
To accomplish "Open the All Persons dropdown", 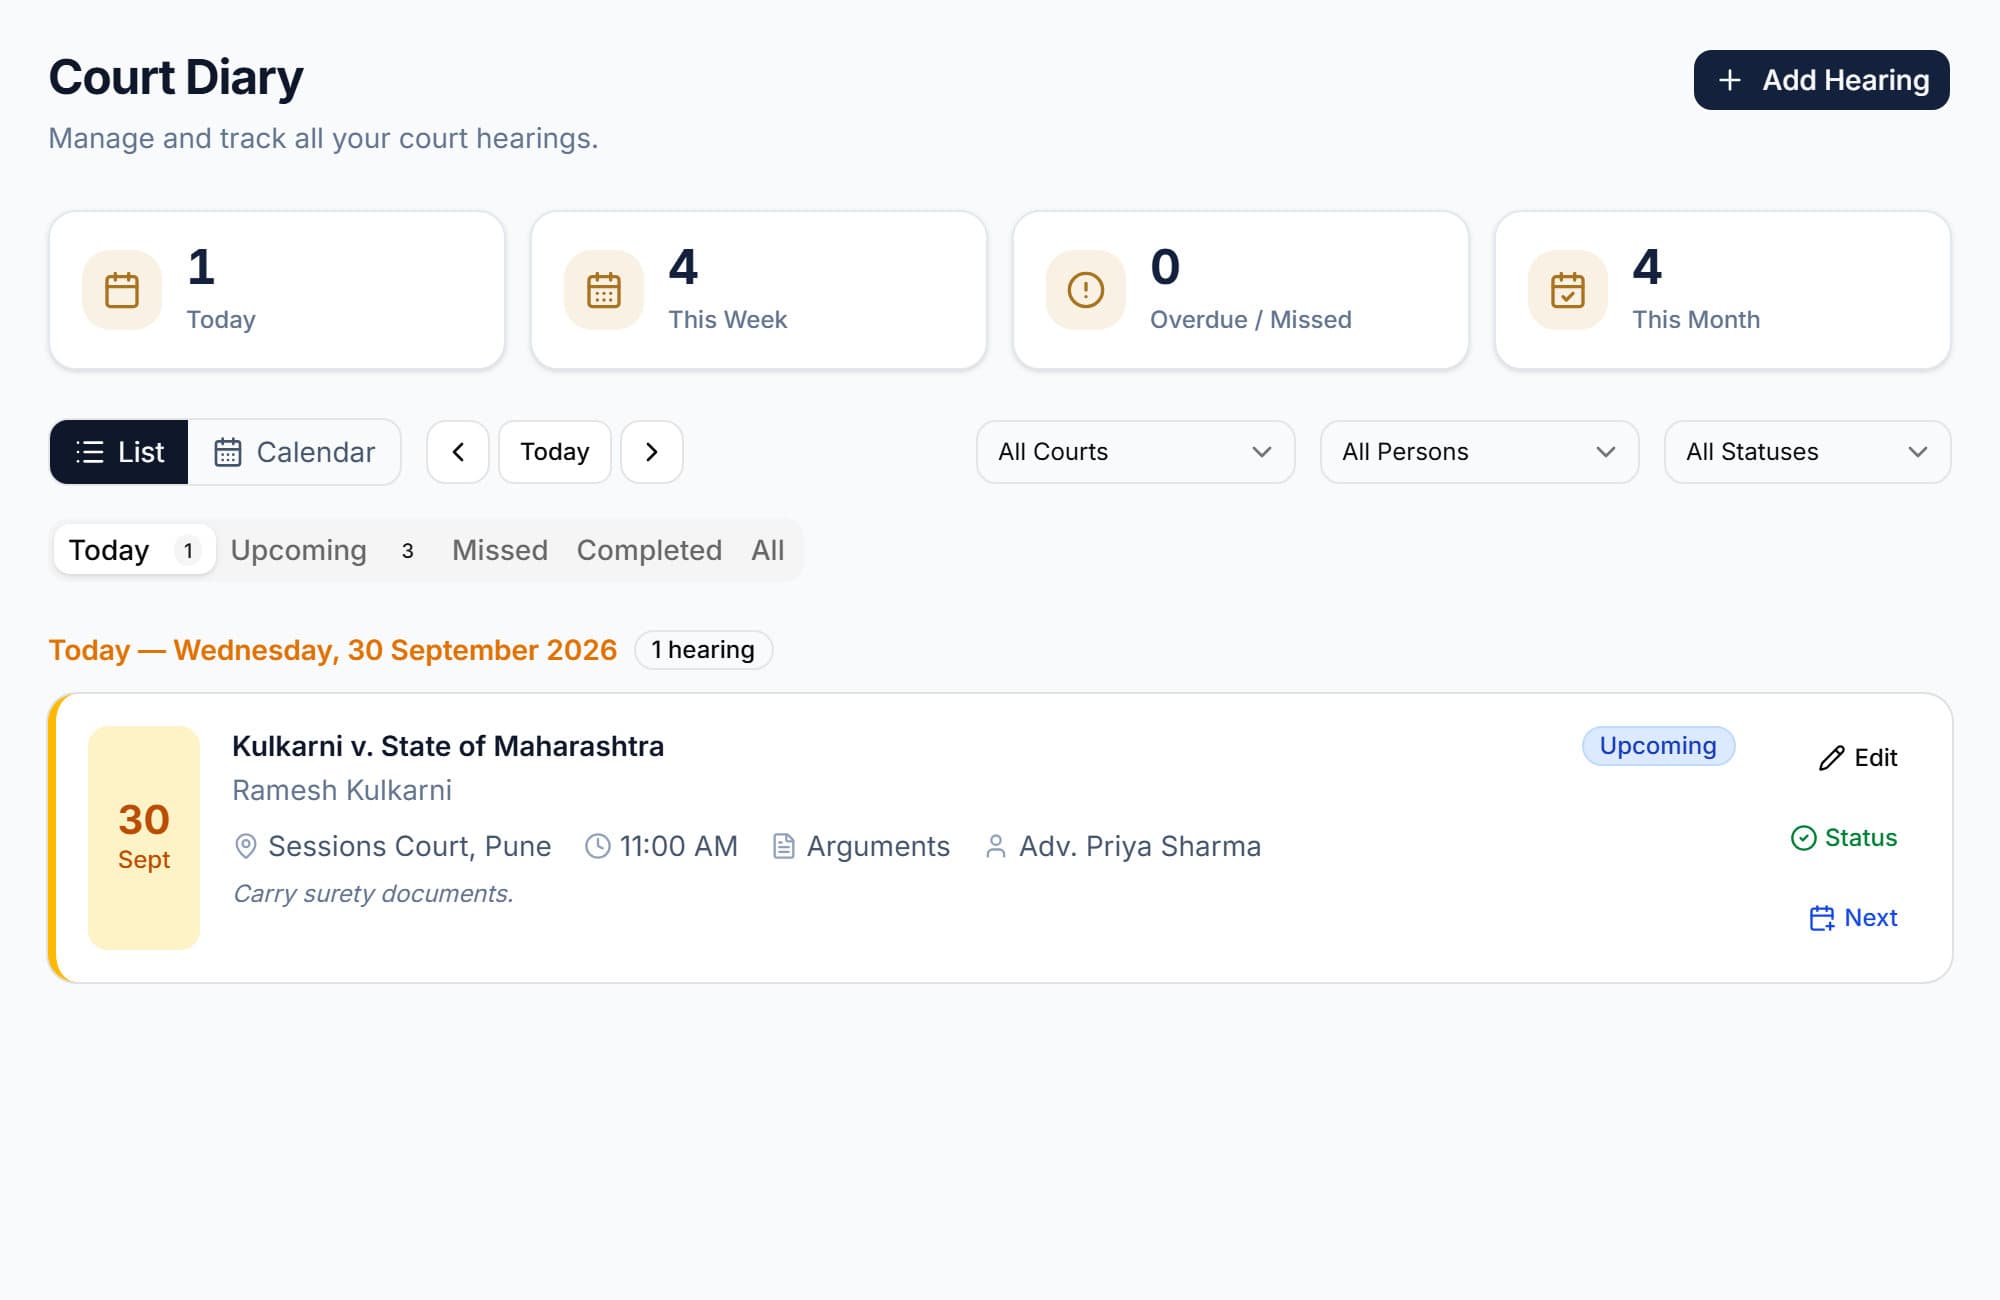I will [x=1480, y=452].
